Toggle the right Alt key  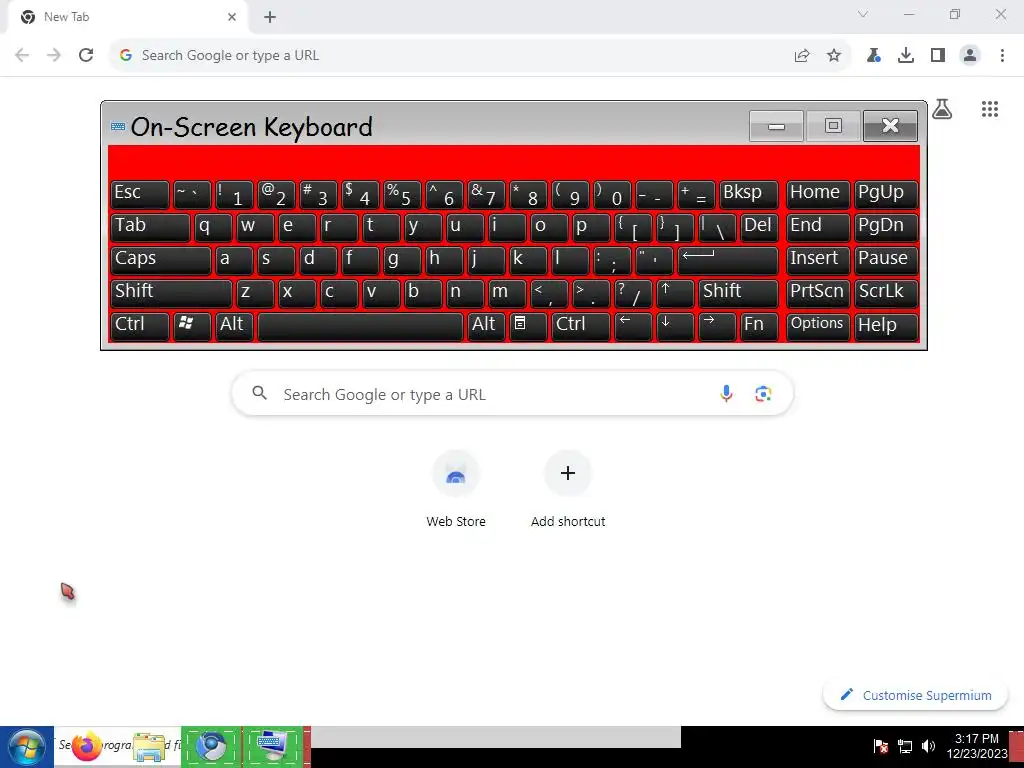486,326
